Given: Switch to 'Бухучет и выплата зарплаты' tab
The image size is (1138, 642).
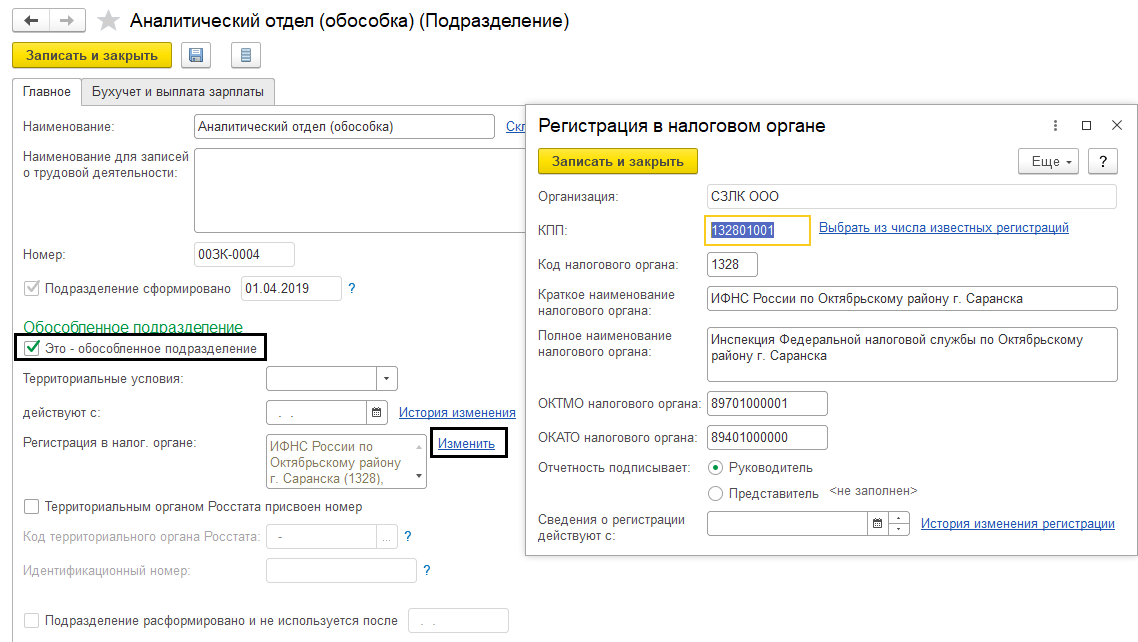Looking at the screenshot, I should 178,92.
